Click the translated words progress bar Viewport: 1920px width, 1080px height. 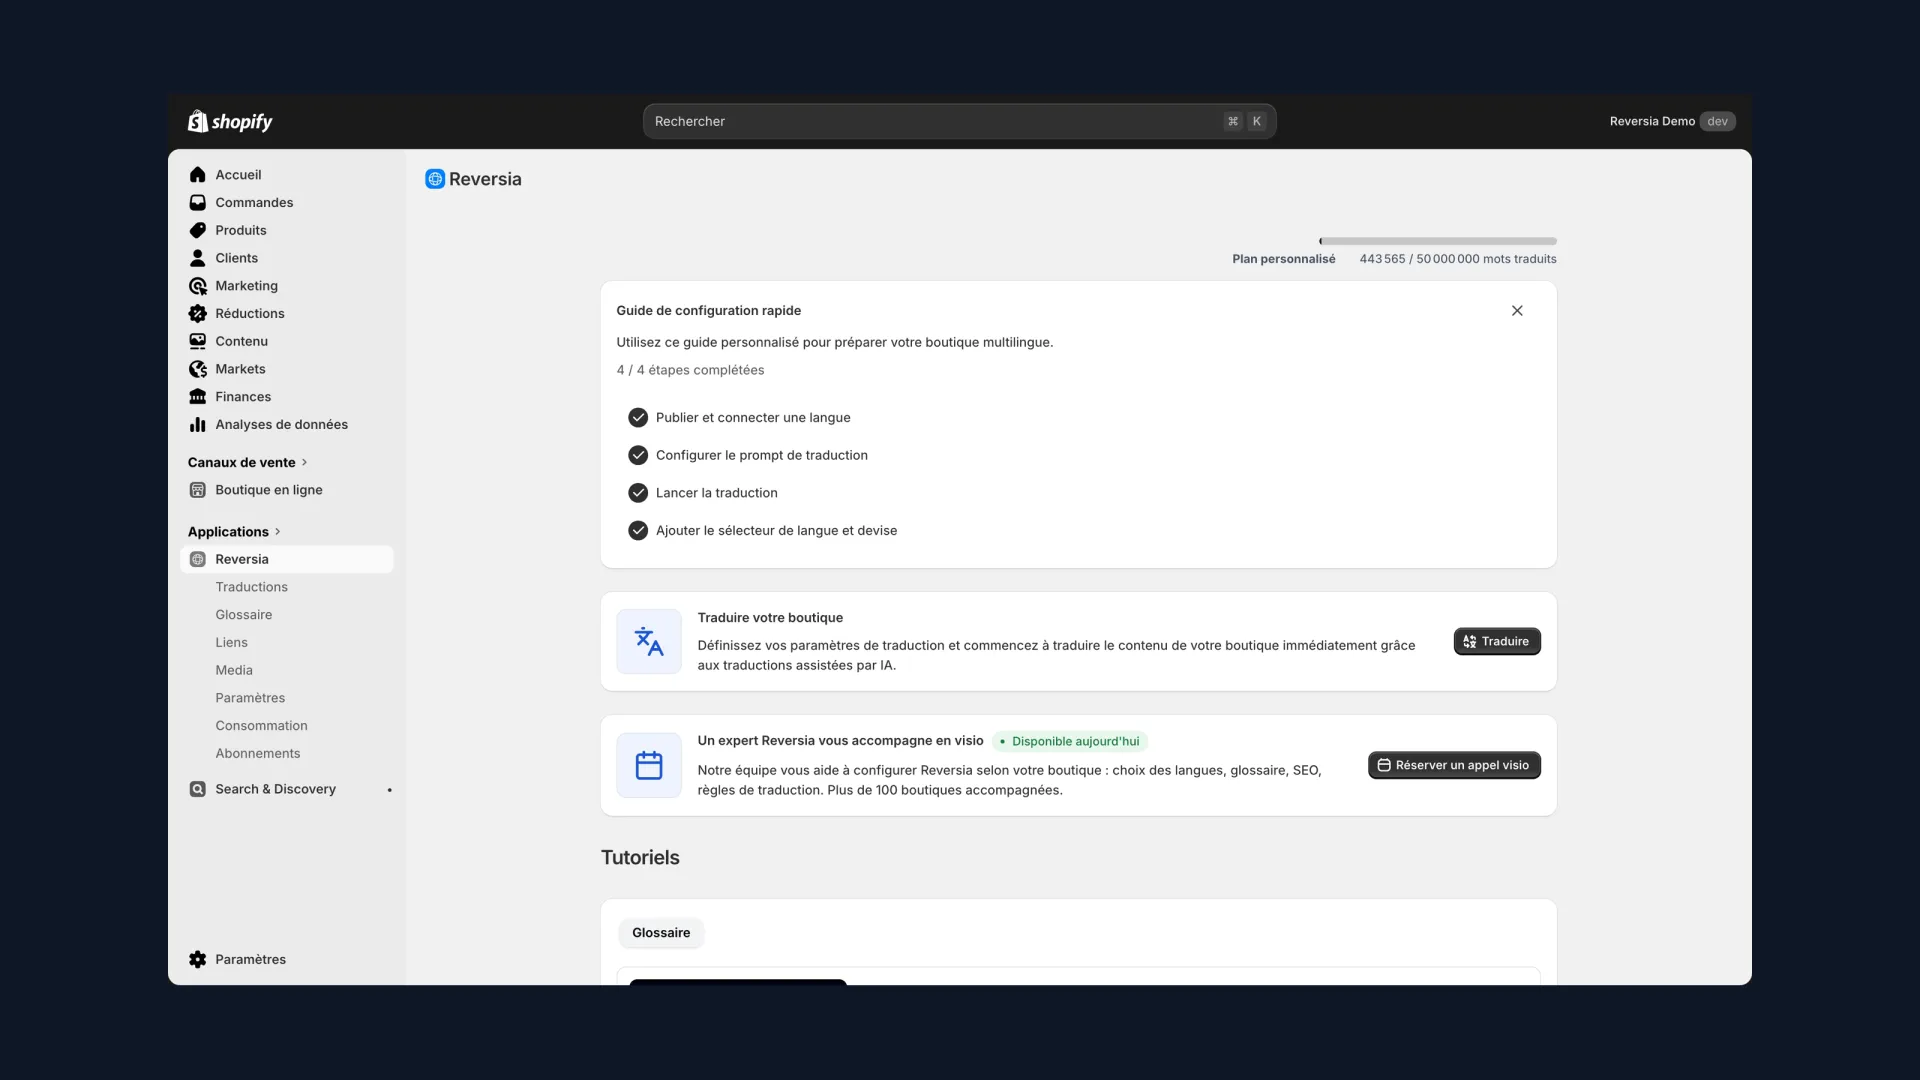pyautogui.click(x=1438, y=241)
